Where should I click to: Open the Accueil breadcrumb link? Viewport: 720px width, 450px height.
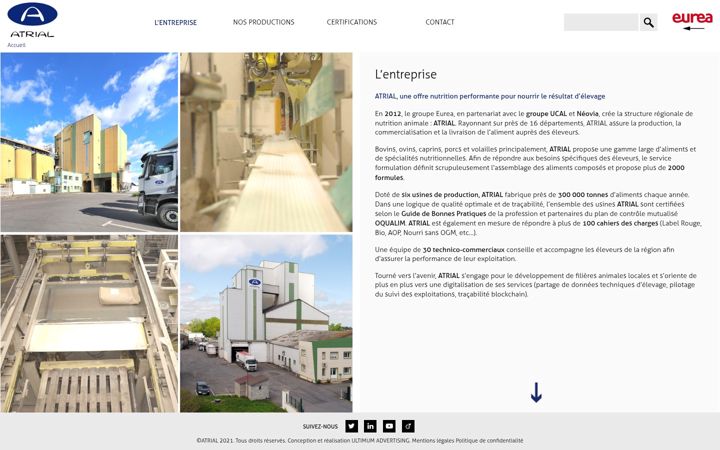17,45
